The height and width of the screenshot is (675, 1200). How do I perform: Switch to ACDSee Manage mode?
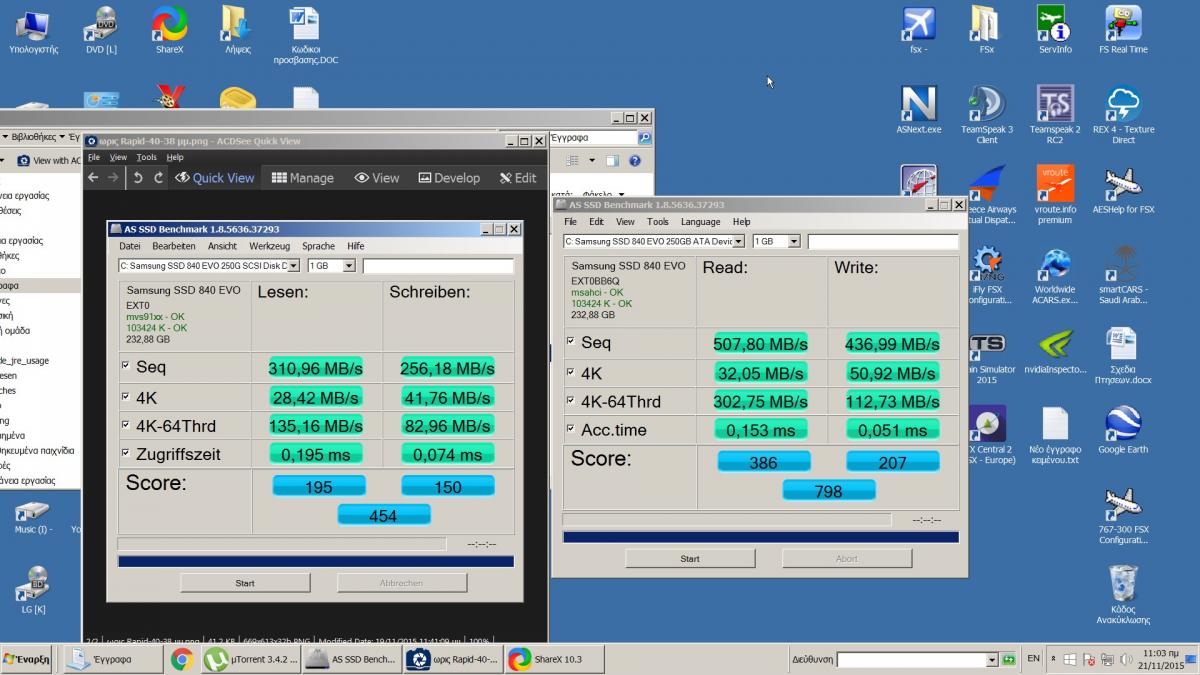302,178
